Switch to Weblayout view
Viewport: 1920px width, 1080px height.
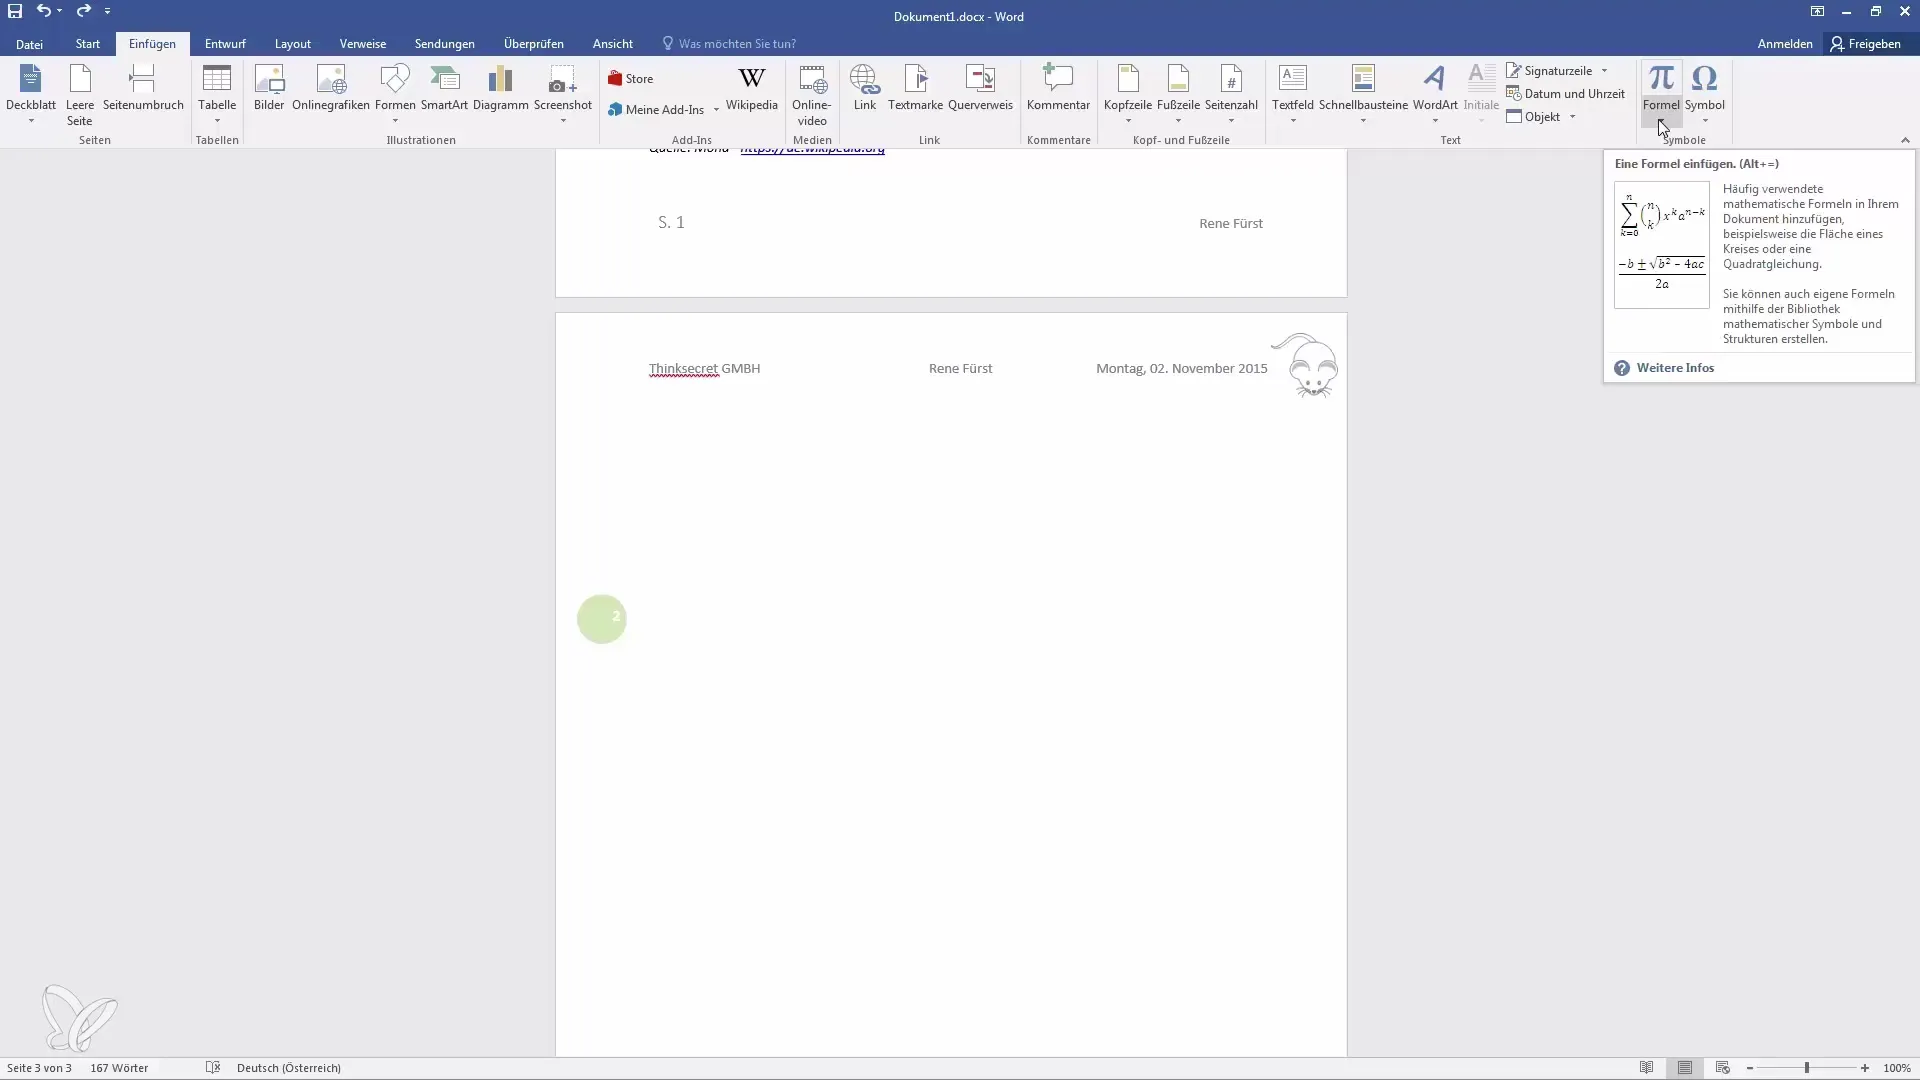coord(1722,1068)
